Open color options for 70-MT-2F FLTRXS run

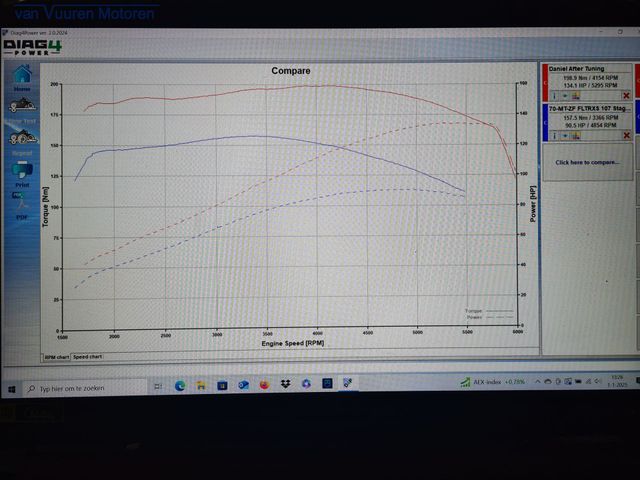[x=576, y=135]
